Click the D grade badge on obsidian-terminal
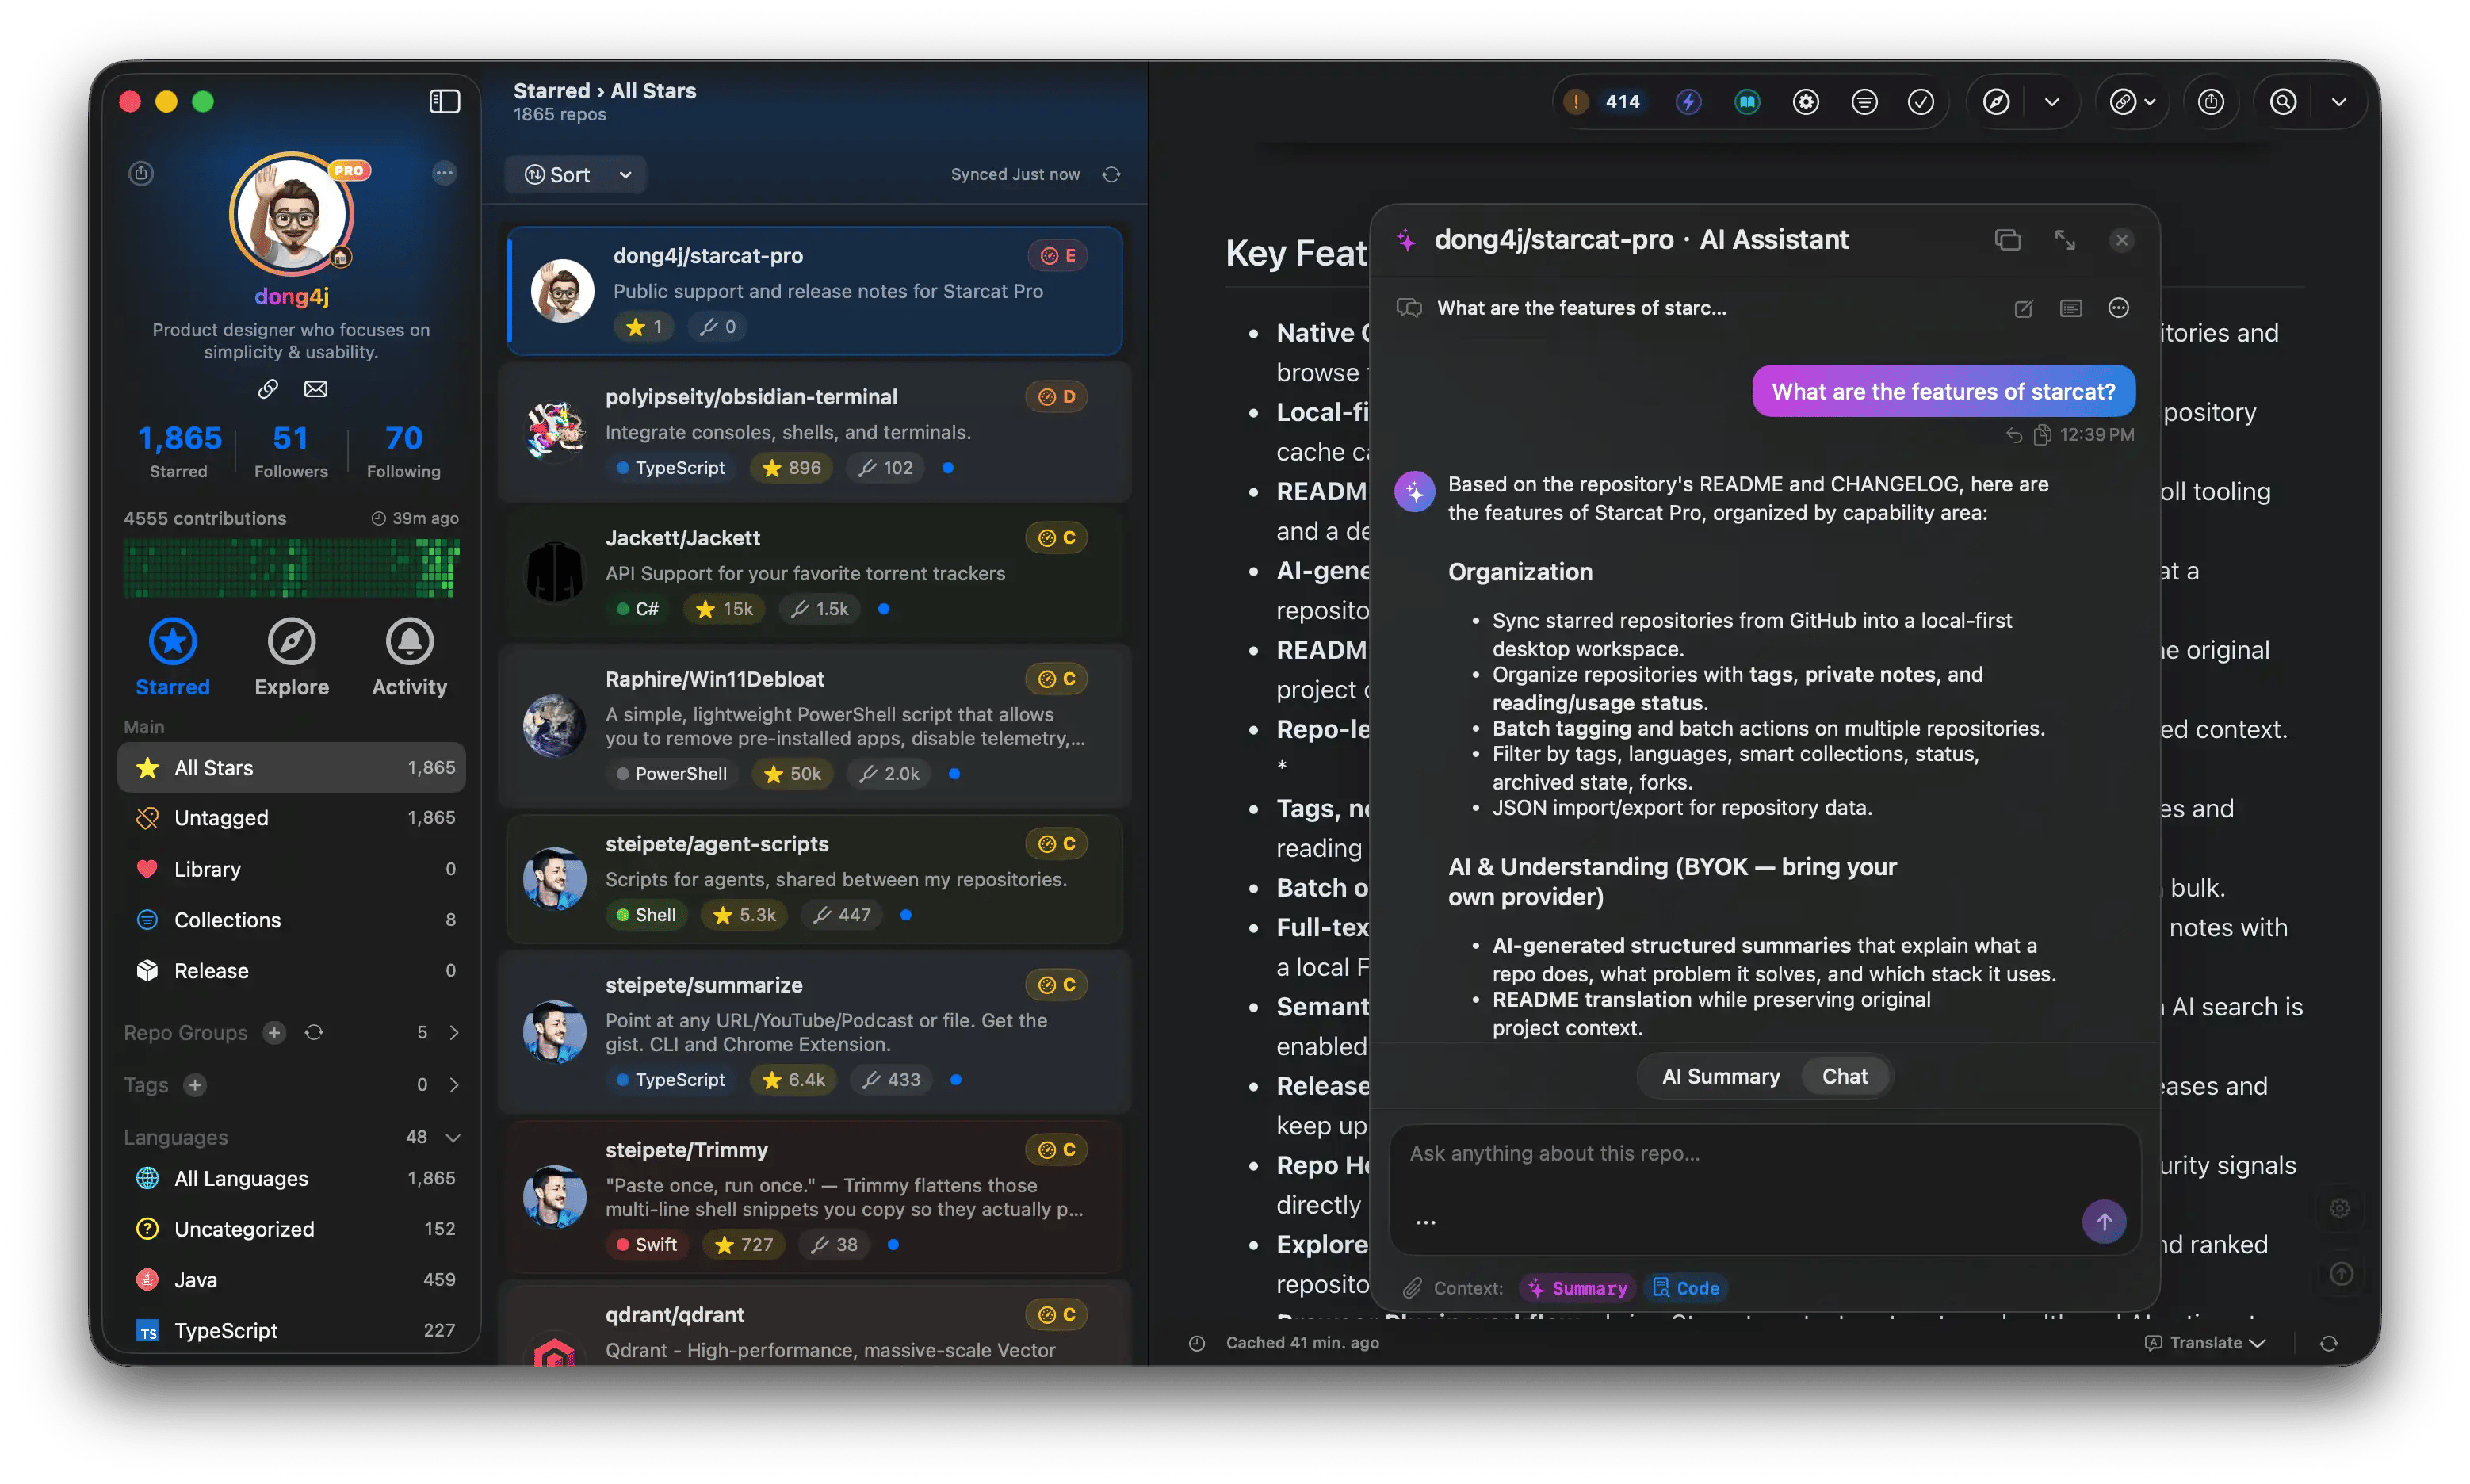The width and height of the screenshot is (2470, 1484). point(1056,397)
